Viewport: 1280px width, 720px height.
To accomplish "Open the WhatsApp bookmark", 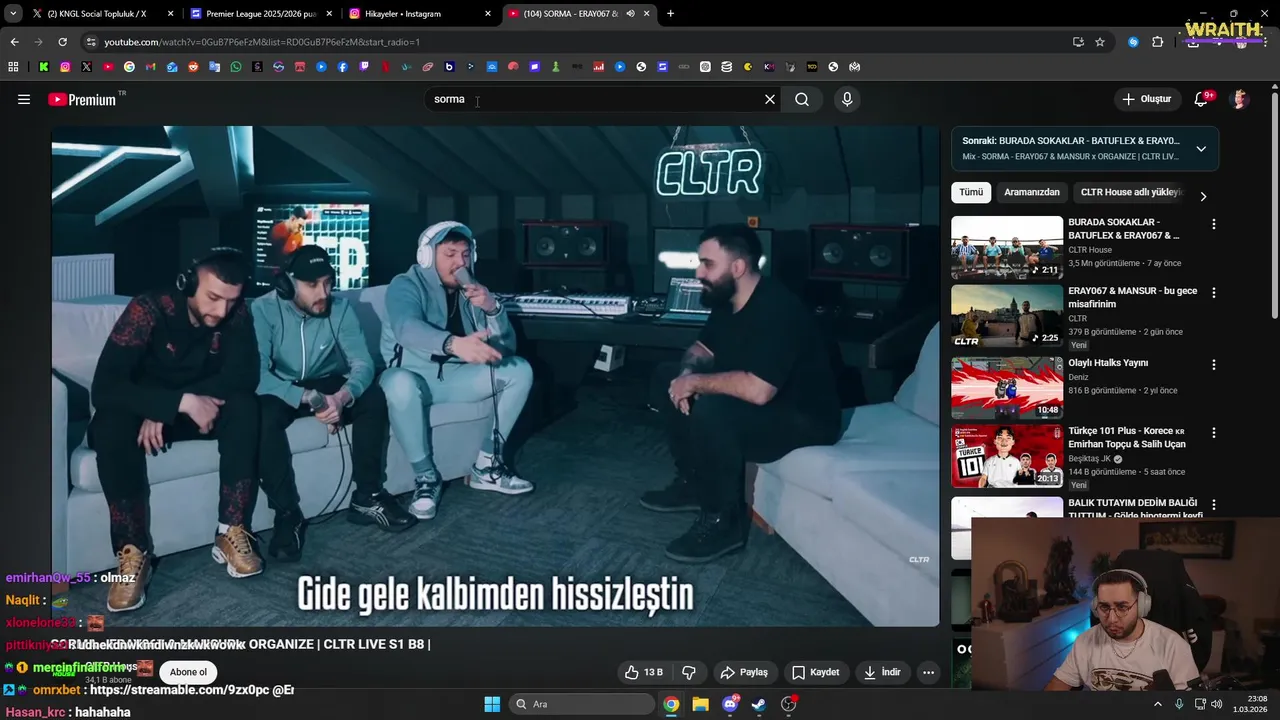I will [236, 67].
